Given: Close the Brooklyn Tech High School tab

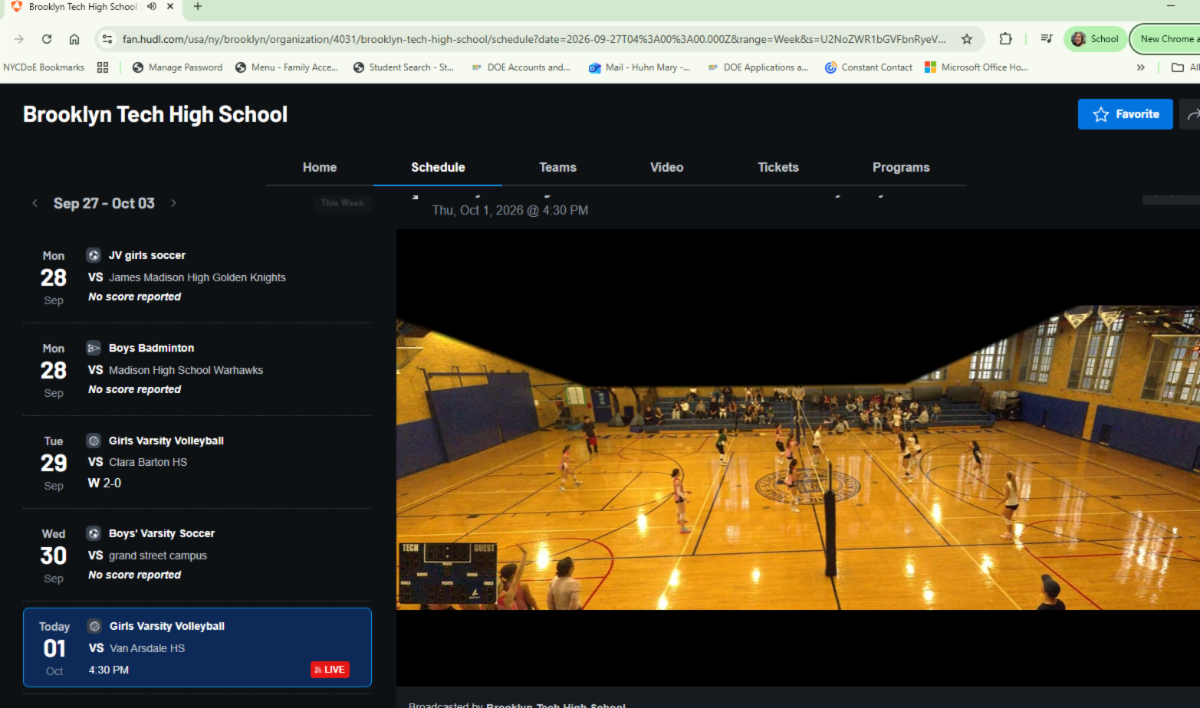Looking at the screenshot, I should pos(169,6).
